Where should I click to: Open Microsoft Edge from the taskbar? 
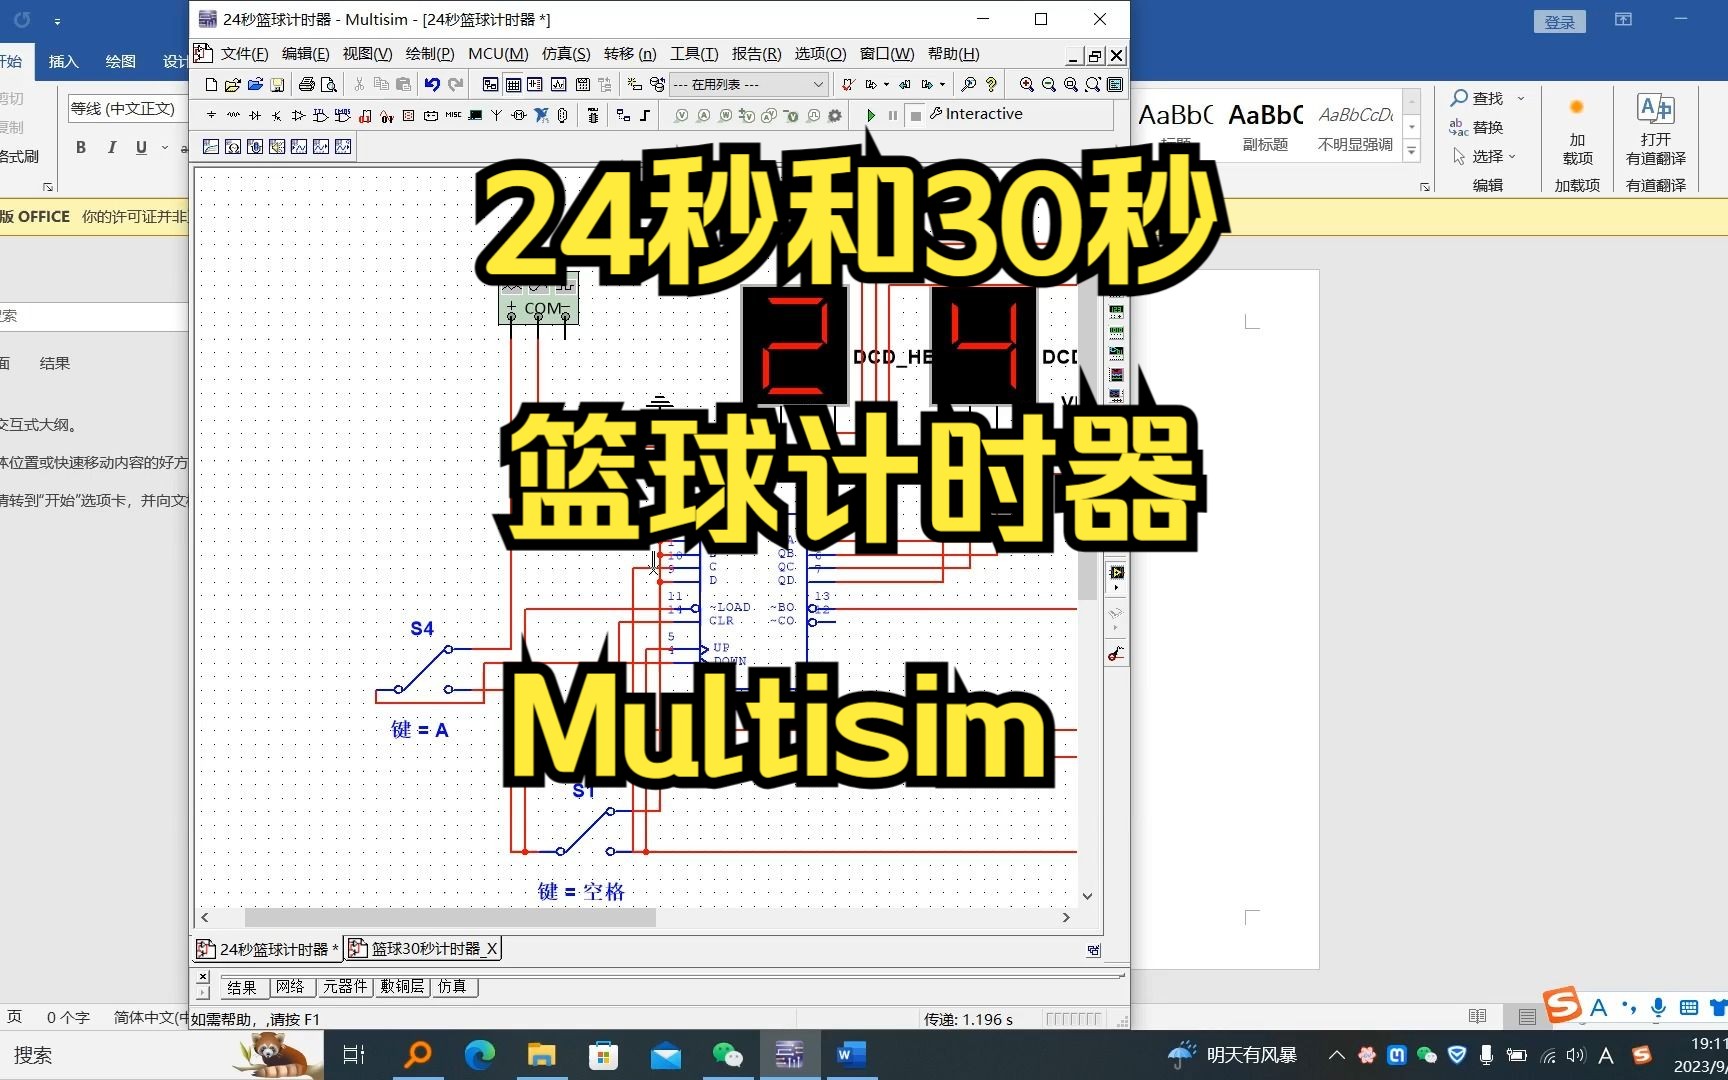pos(480,1055)
